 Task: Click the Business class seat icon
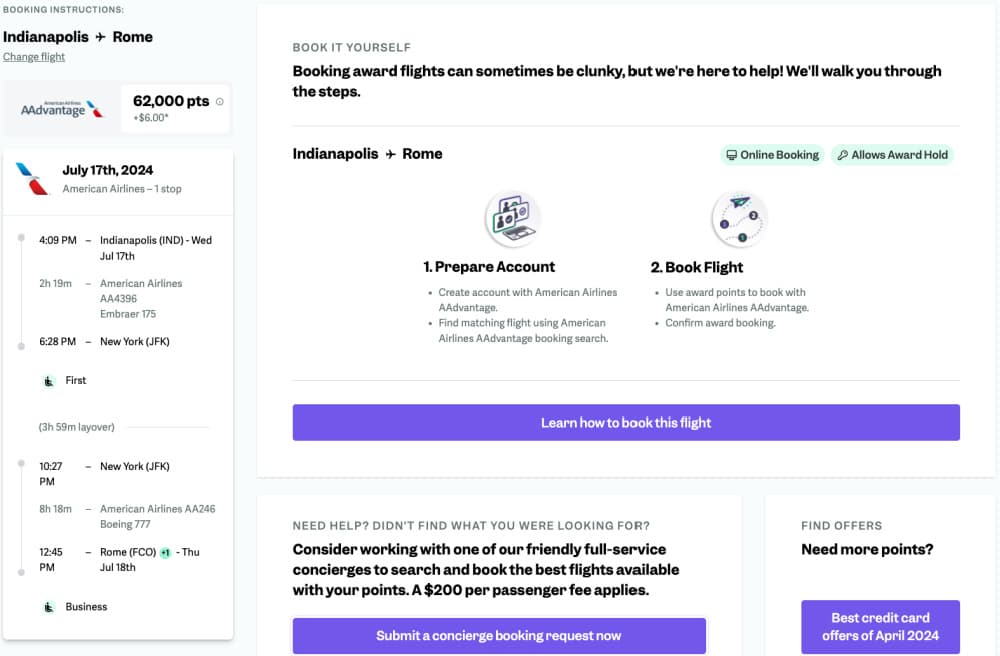pos(48,607)
